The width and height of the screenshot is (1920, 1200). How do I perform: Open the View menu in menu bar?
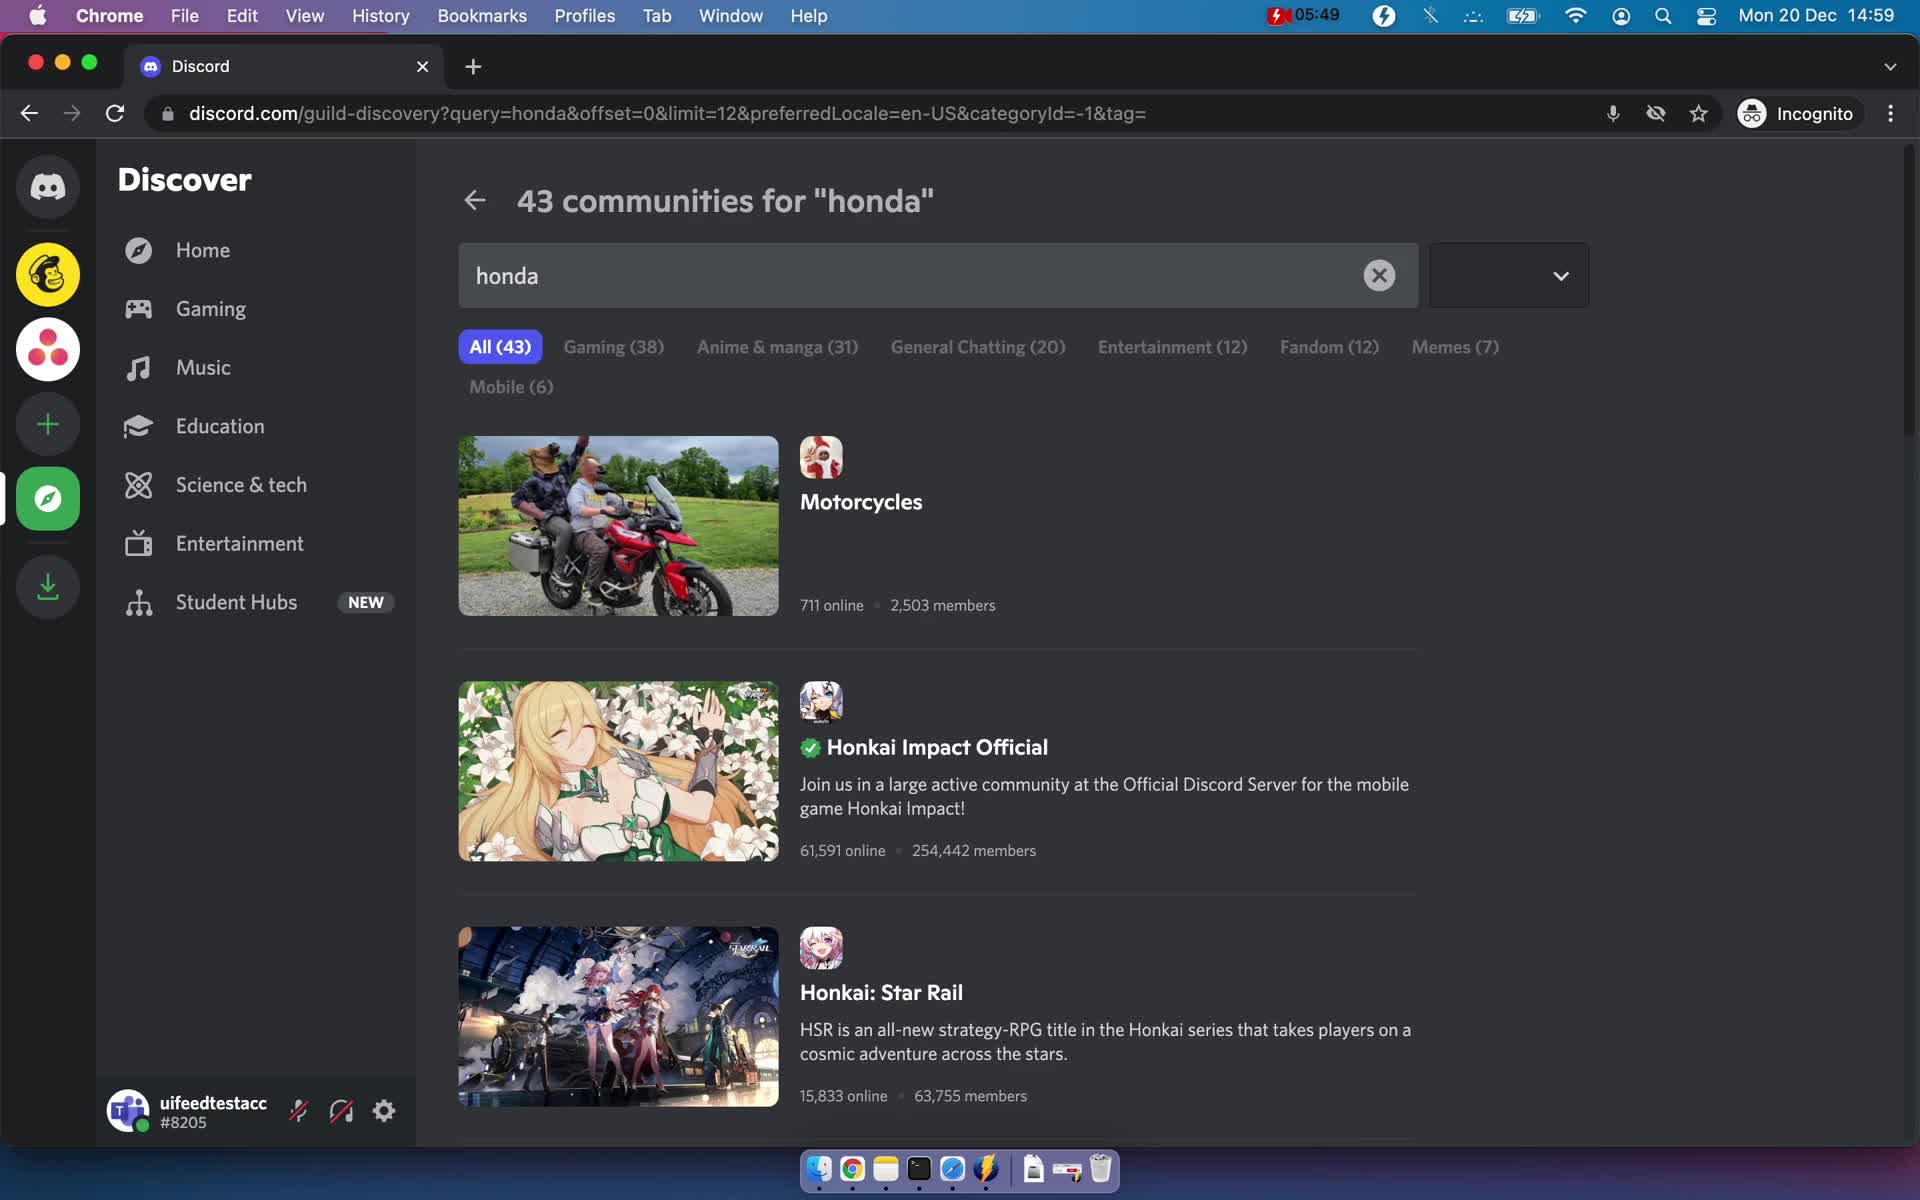coord(304,16)
